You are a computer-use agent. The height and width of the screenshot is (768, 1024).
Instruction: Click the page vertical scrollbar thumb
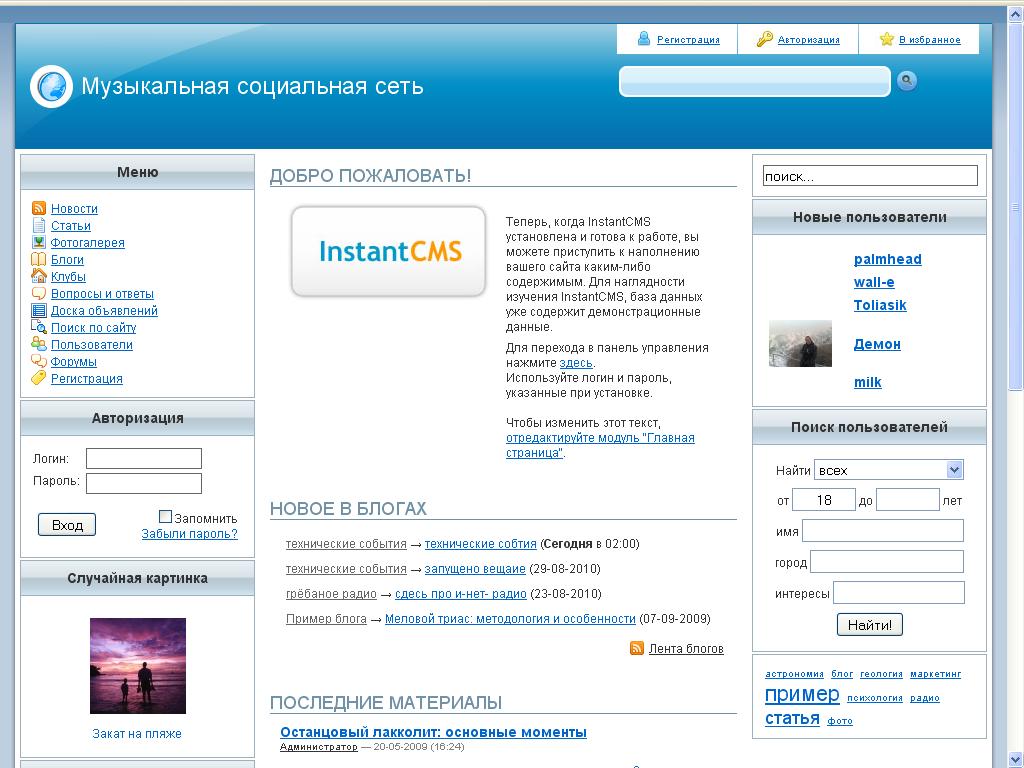click(x=1016, y=208)
